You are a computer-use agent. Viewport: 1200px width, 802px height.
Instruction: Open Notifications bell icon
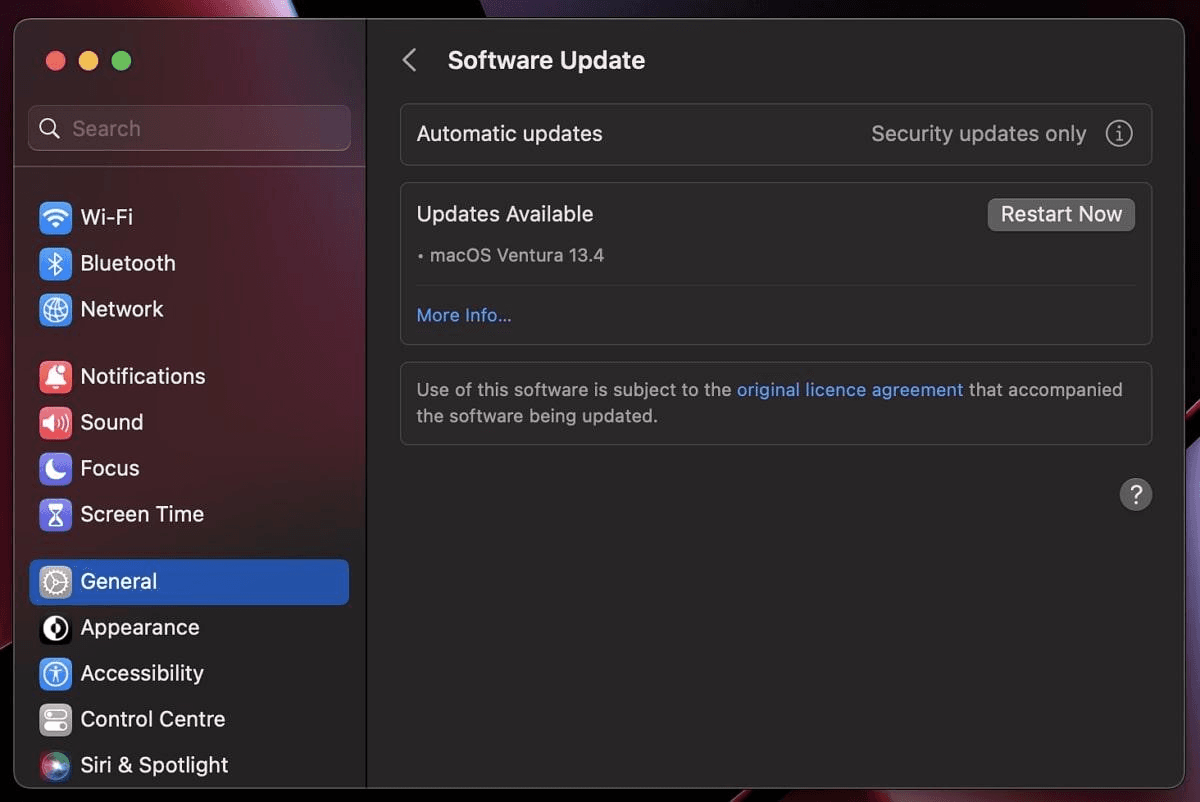[55, 376]
